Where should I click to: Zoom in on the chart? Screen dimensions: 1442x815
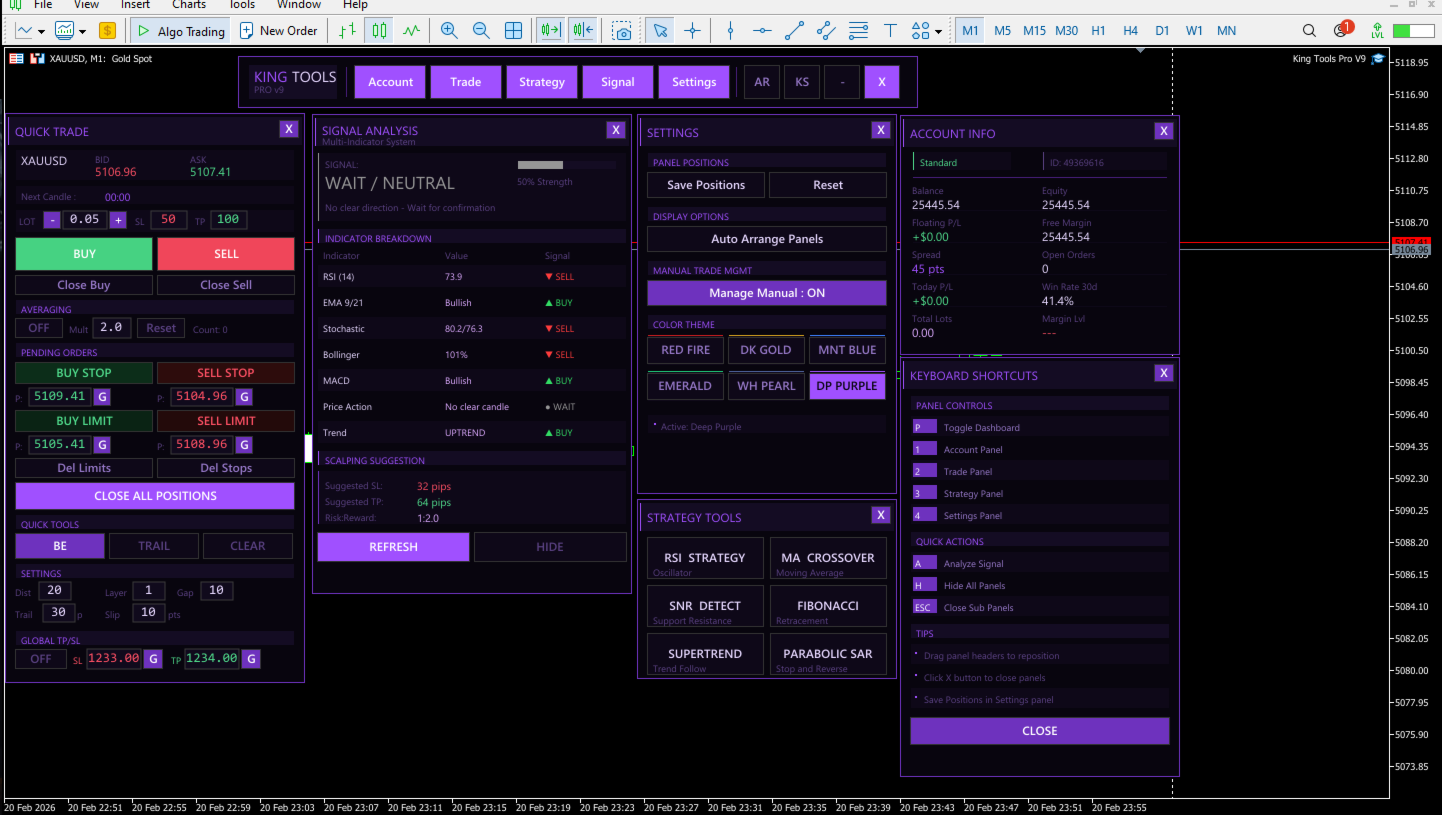coord(449,31)
